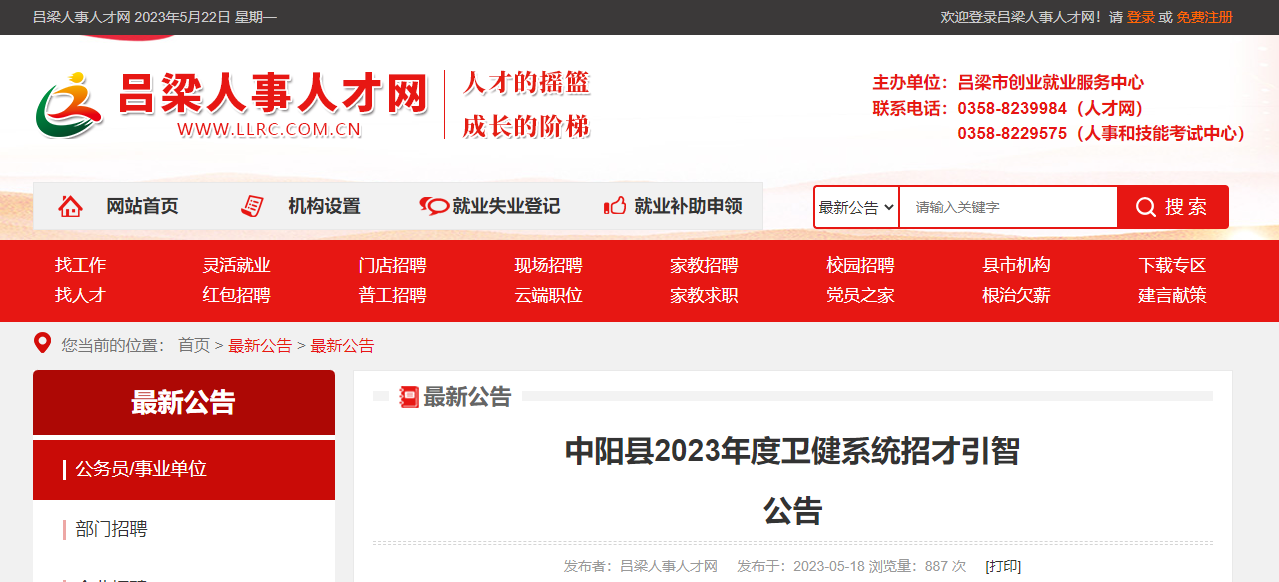Click the red book icon beside 最新公告 heading
This screenshot has height=582, width=1279.
tap(409, 397)
